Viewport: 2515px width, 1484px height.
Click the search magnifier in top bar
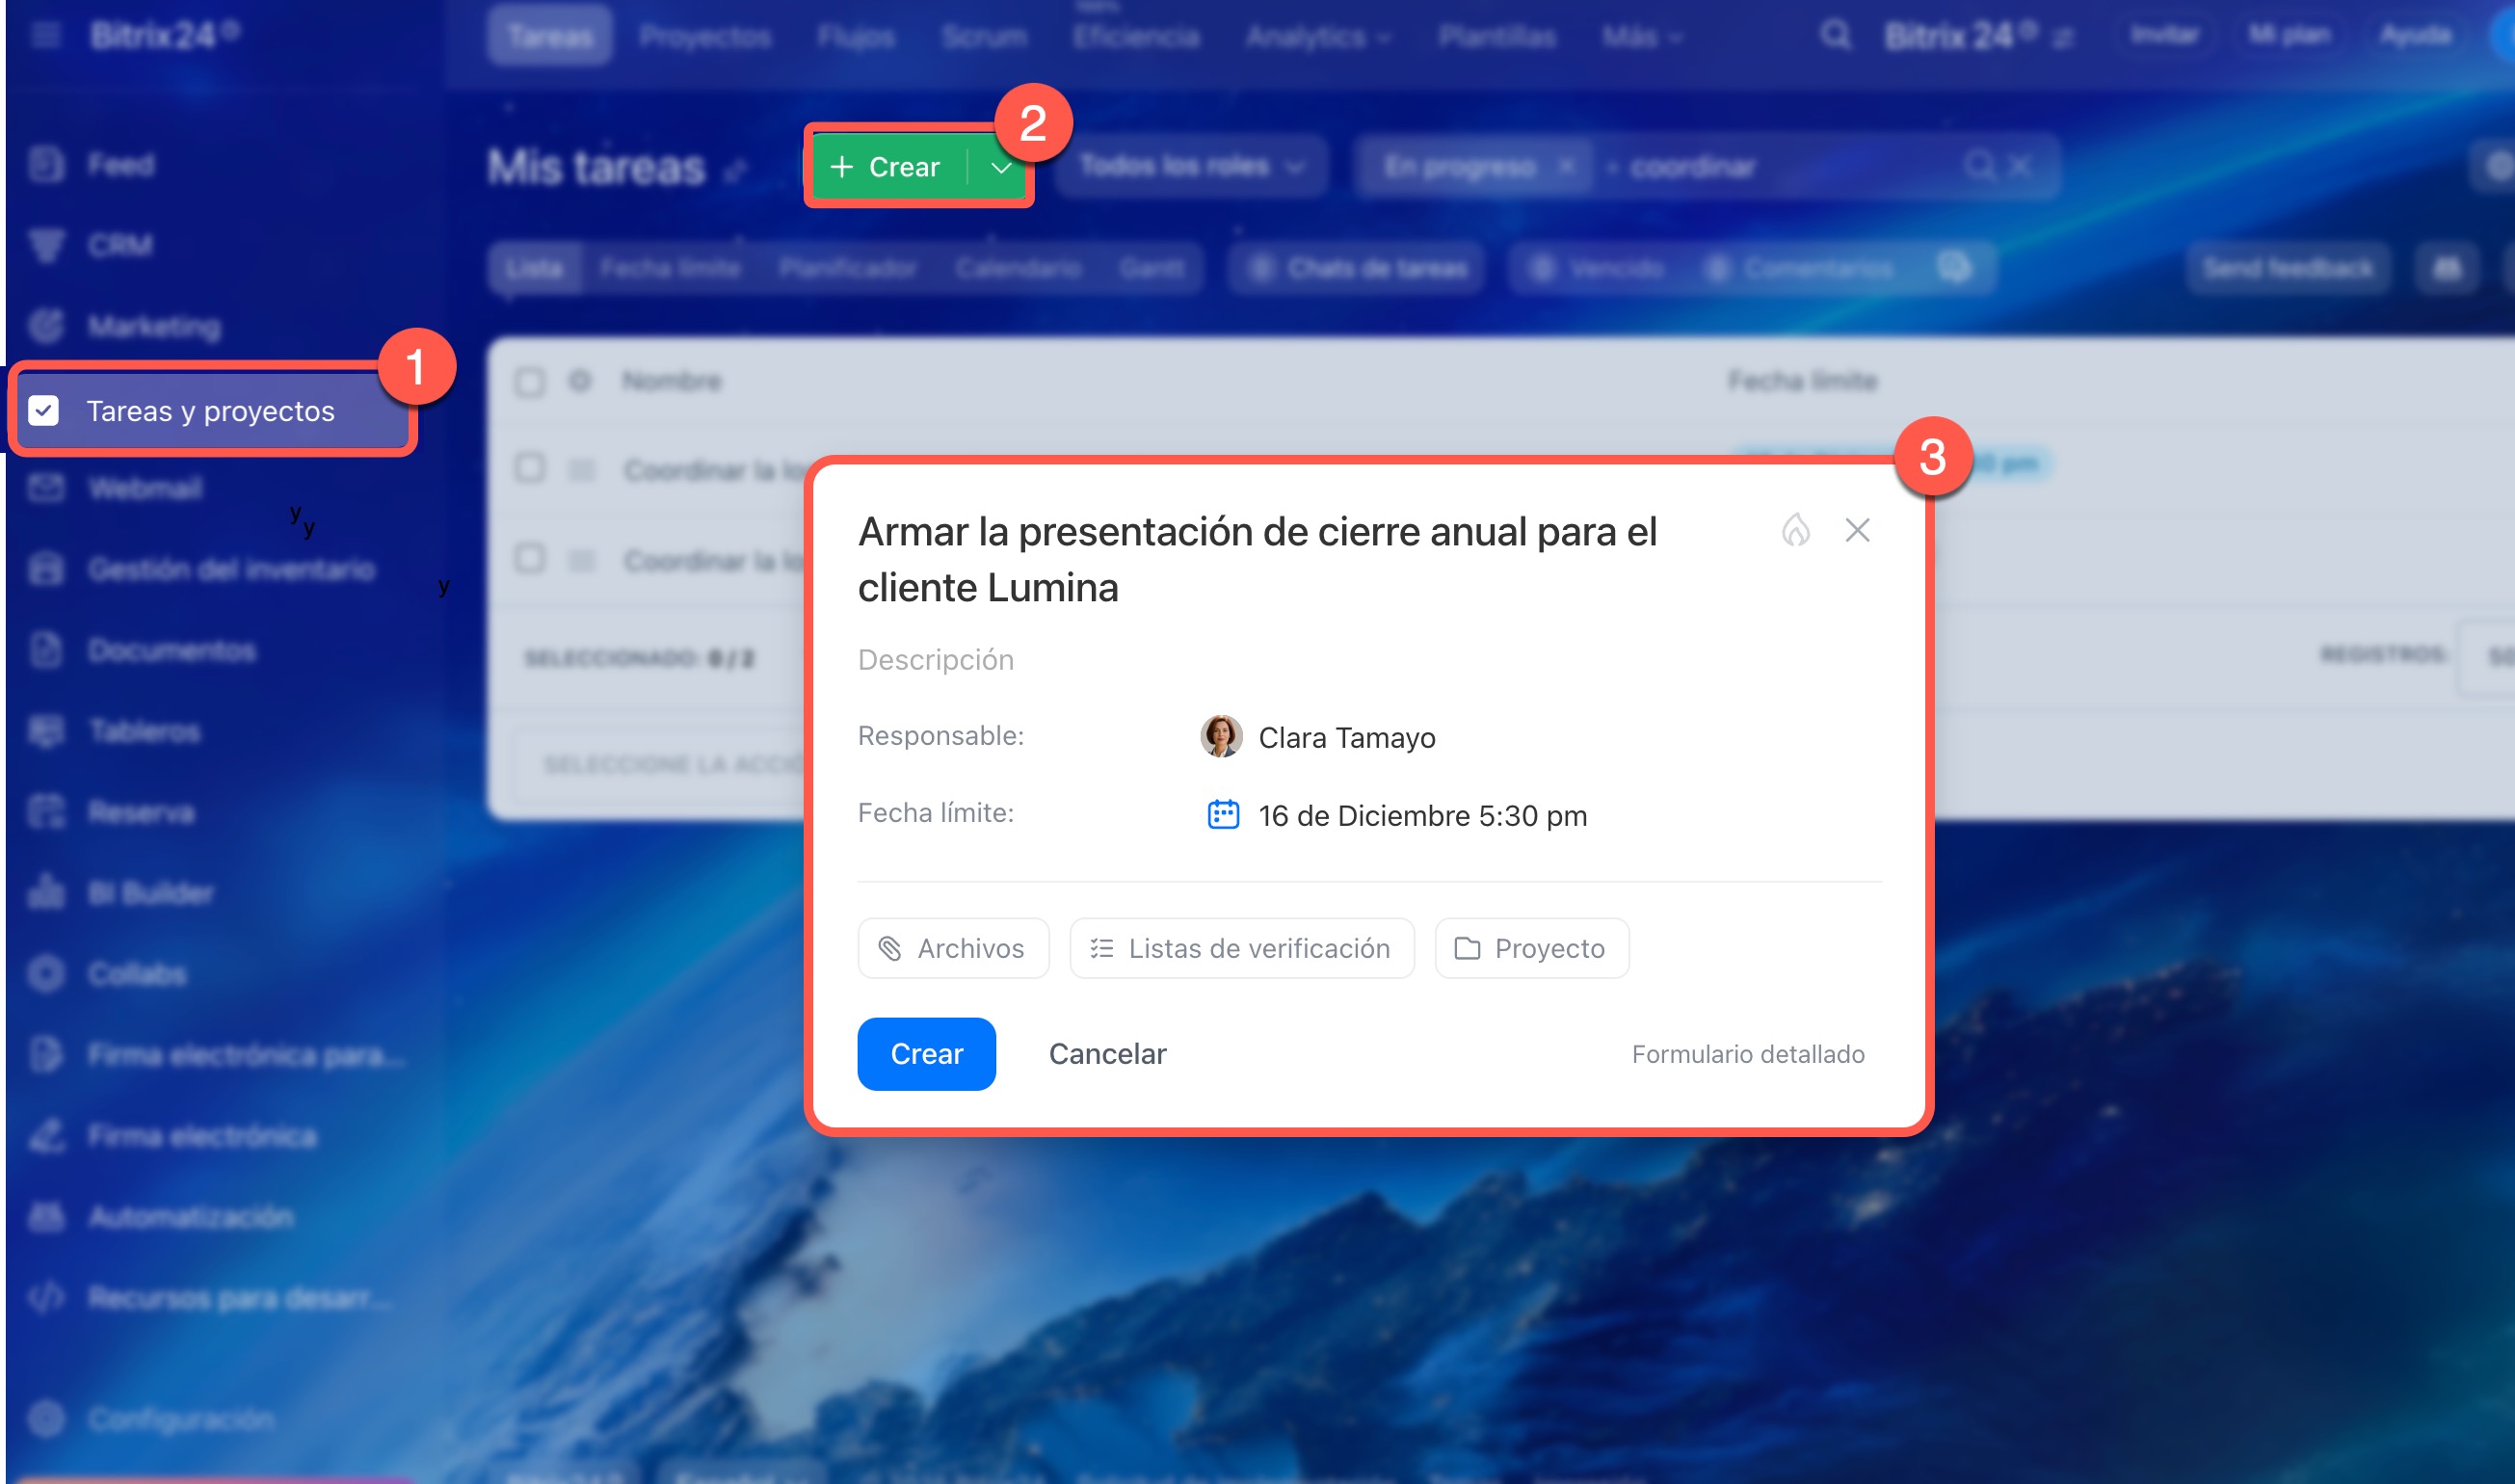click(x=1834, y=36)
